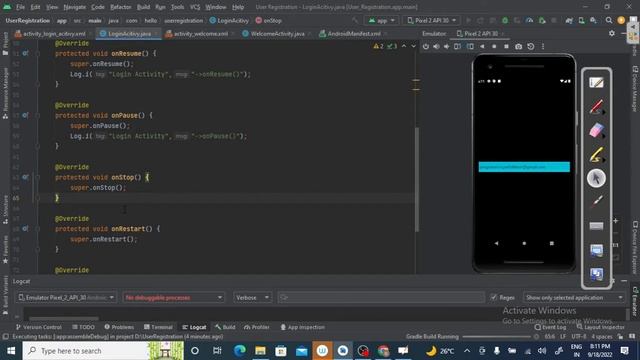Open File Explorer from the taskbar
640x360 pixels.
point(260,351)
